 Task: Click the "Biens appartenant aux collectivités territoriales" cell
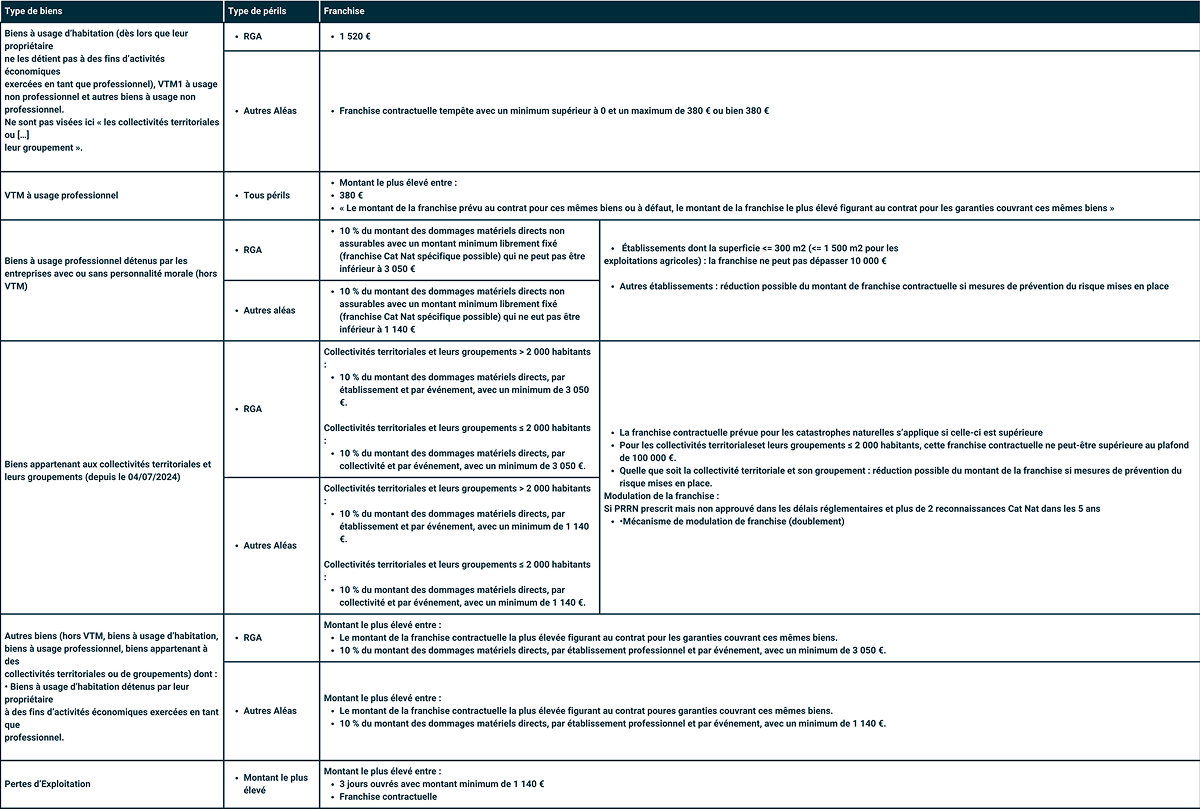click(x=108, y=470)
